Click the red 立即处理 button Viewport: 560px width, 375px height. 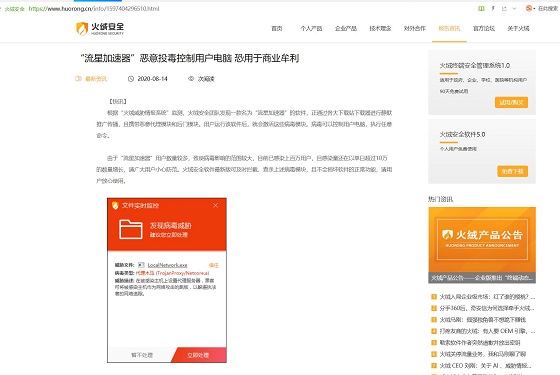pos(198,355)
